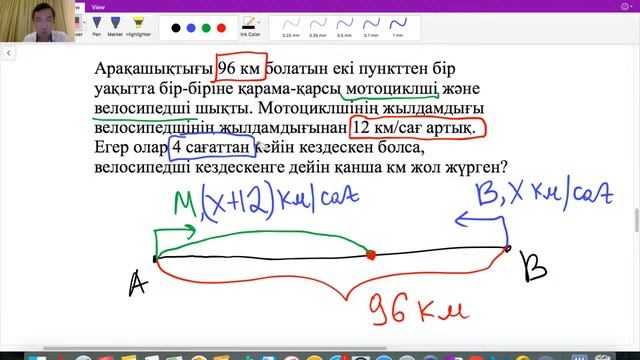Click the word "жүрген?" at the problem's end
Viewport: 640px width, 360px height.
[x=475, y=167]
